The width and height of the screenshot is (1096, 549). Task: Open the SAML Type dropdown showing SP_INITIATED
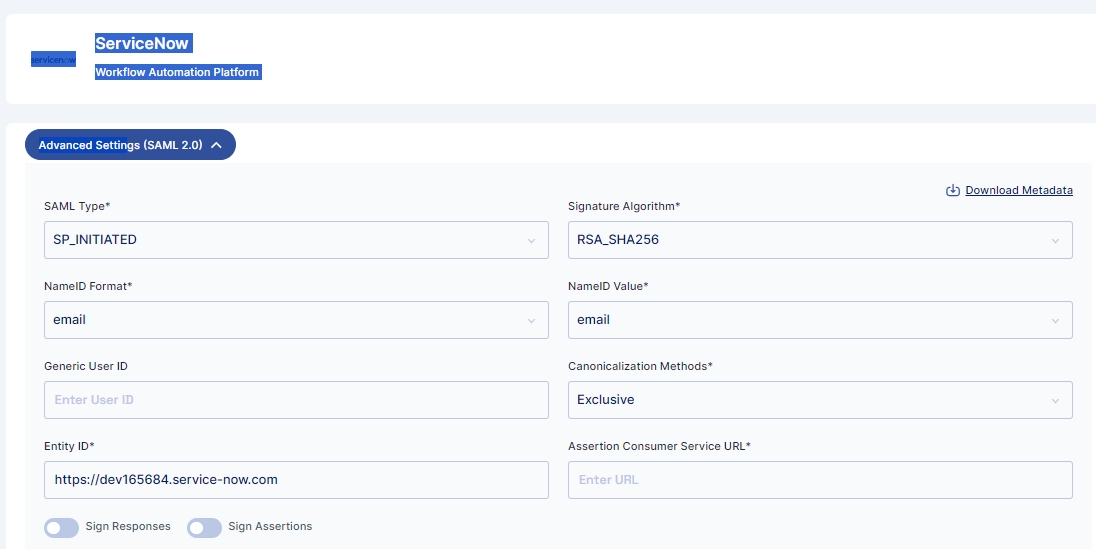pyautogui.click(x=296, y=240)
